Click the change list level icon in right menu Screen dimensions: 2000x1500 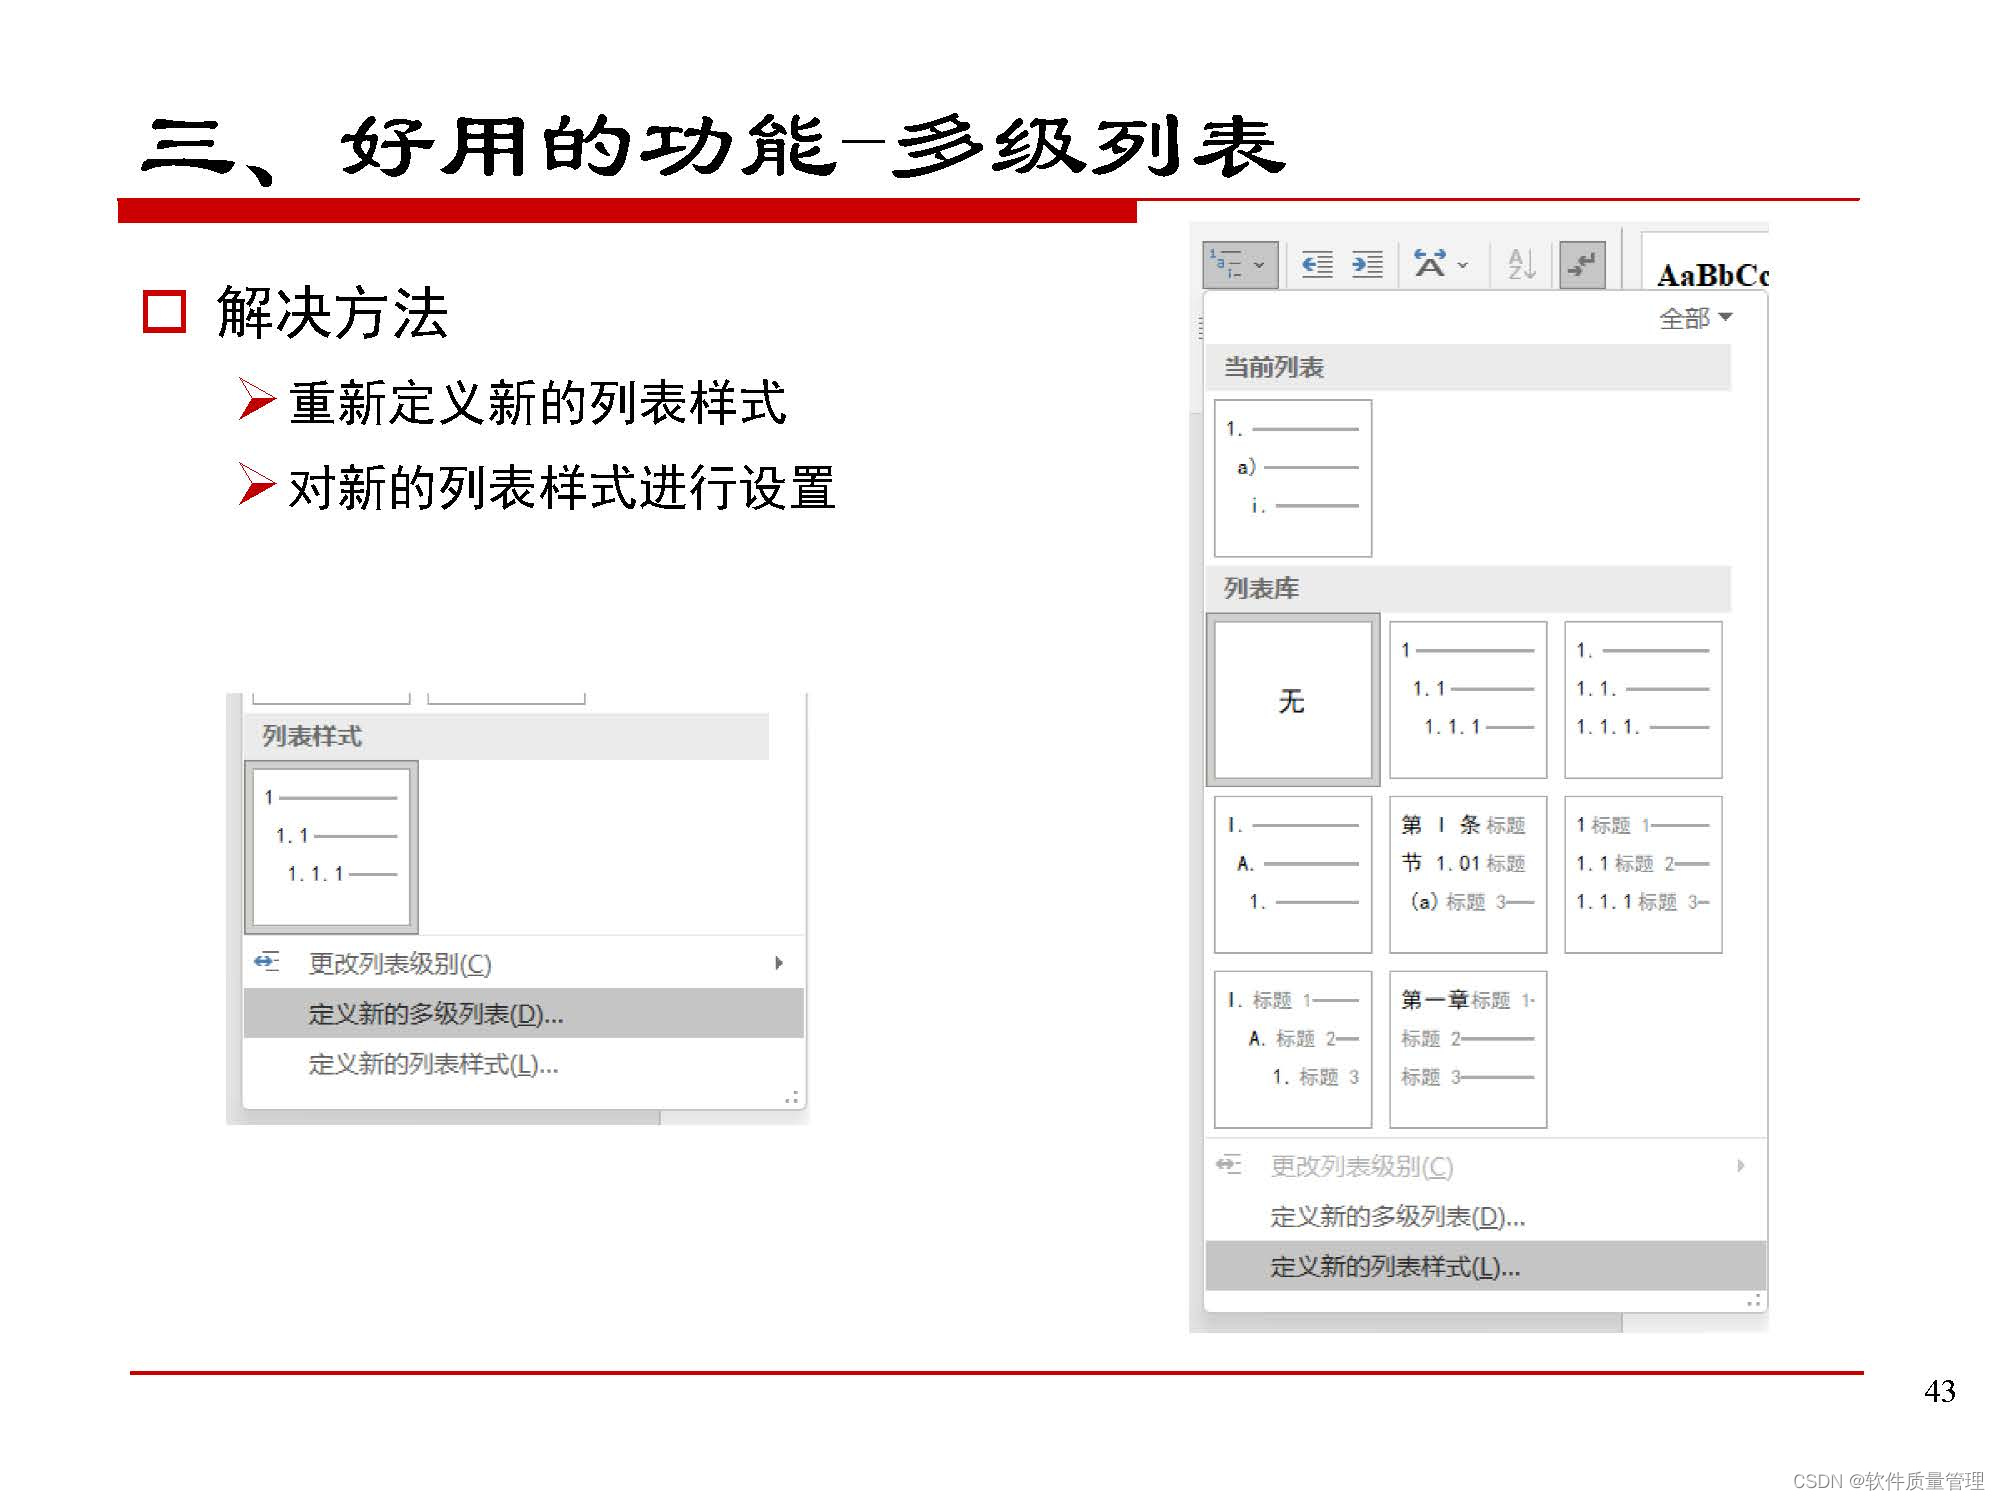click(1229, 1165)
